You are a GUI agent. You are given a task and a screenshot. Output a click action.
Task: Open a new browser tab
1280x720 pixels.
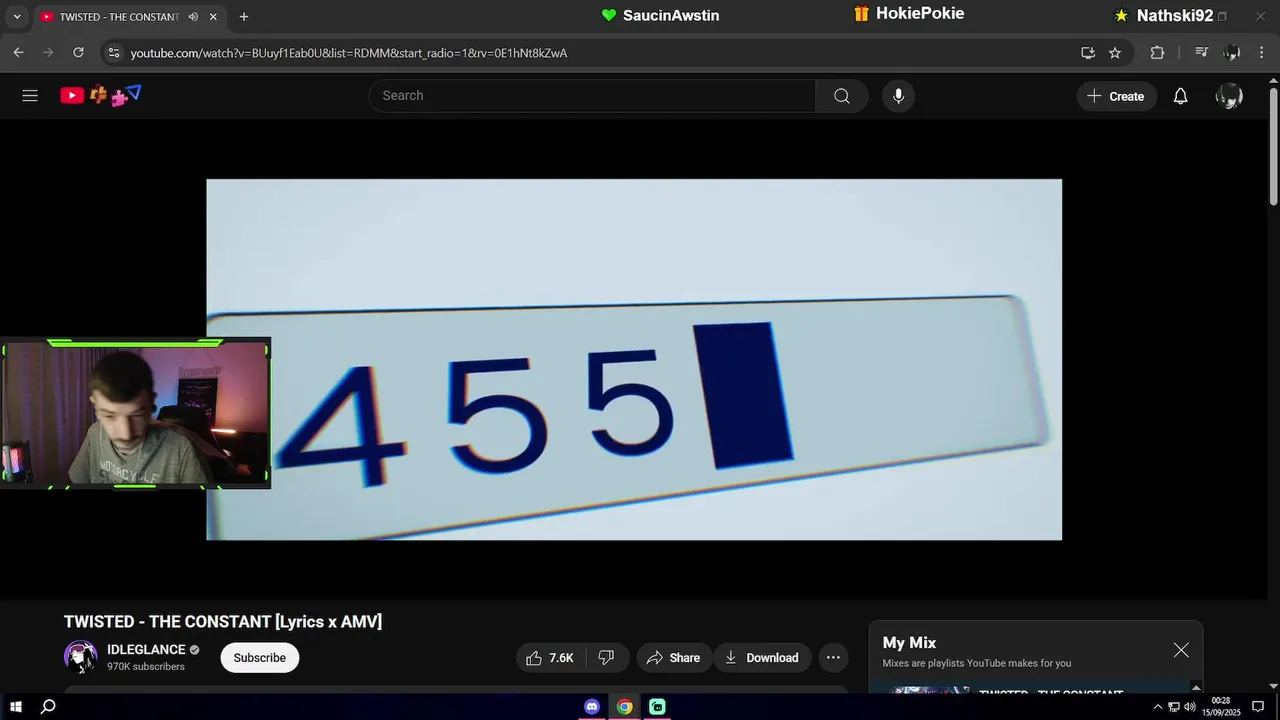coord(244,17)
